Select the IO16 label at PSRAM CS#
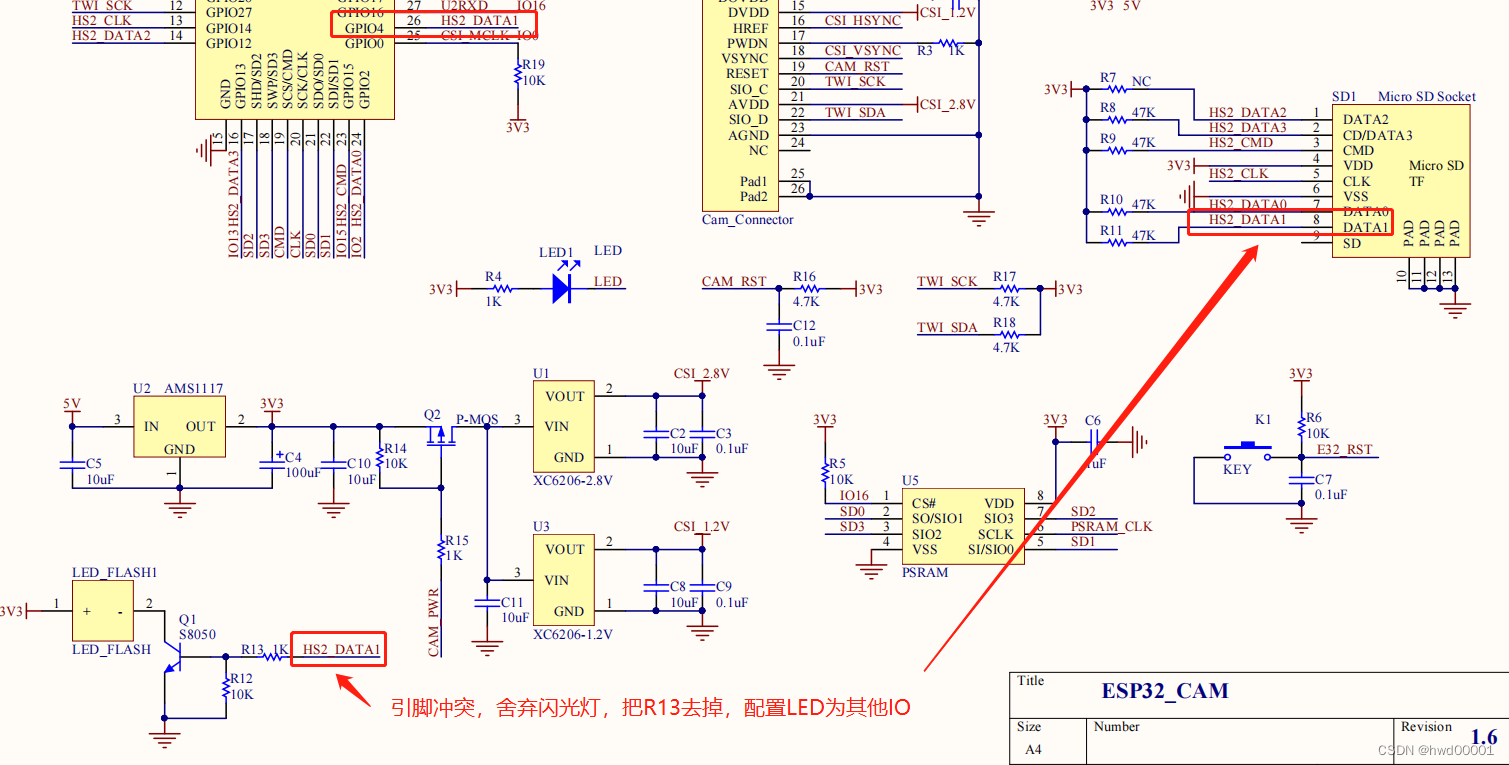Image resolution: width=1509 pixels, height=765 pixels. click(x=855, y=495)
